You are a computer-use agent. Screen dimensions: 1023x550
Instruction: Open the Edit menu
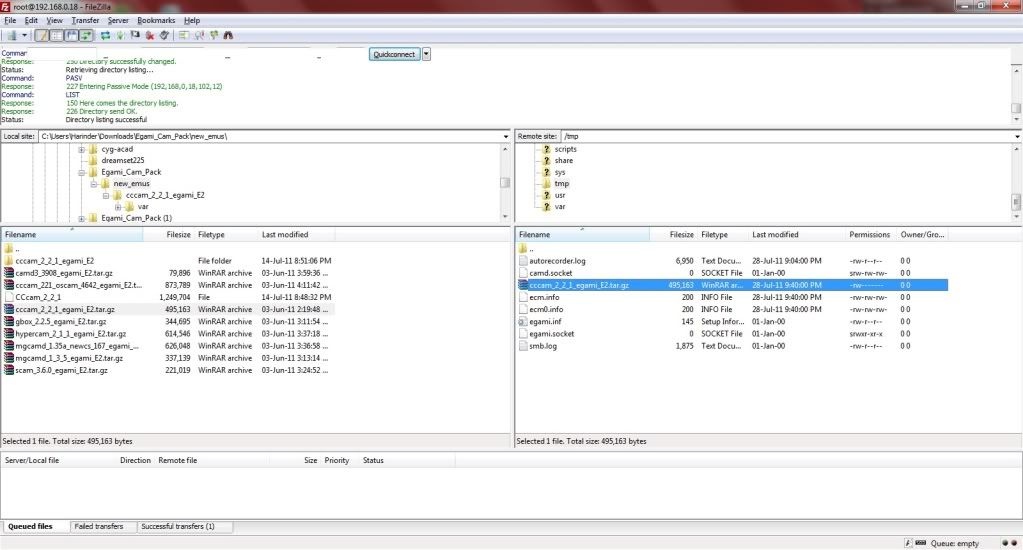coord(31,20)
